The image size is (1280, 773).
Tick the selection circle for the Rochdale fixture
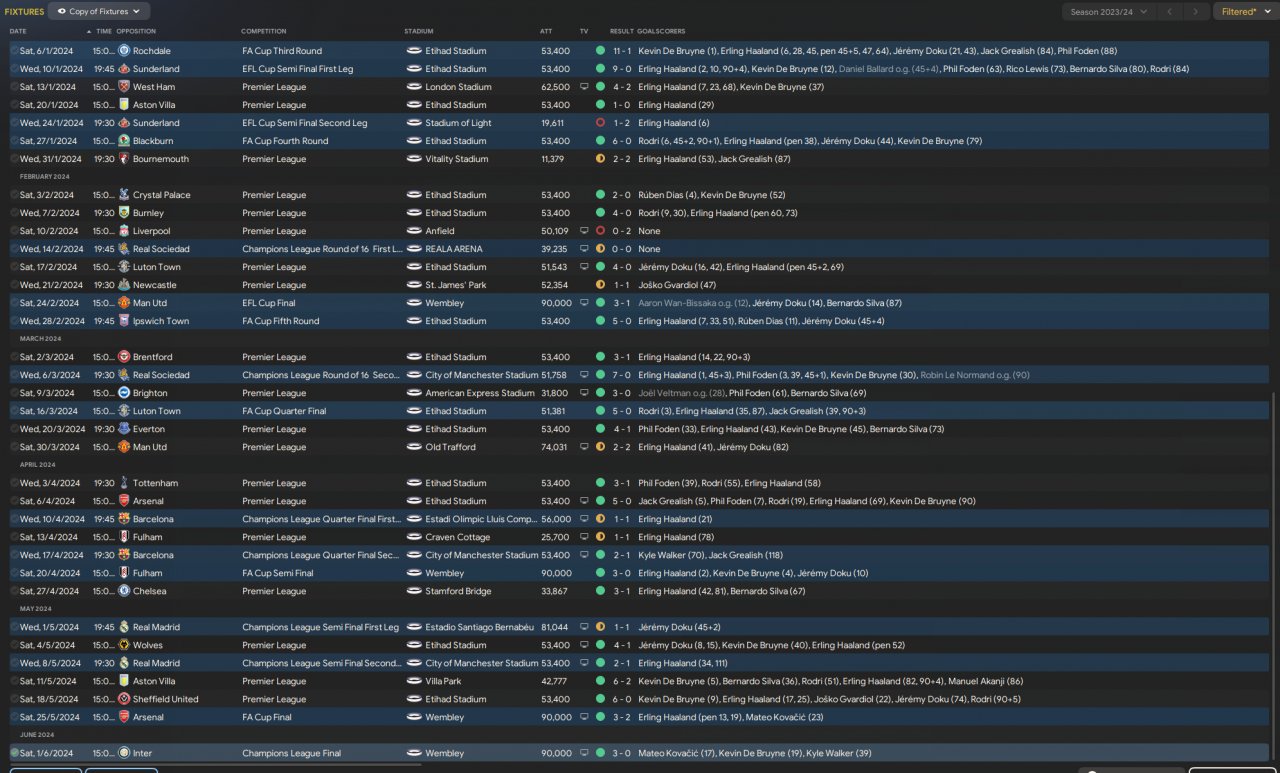(14, 51)
